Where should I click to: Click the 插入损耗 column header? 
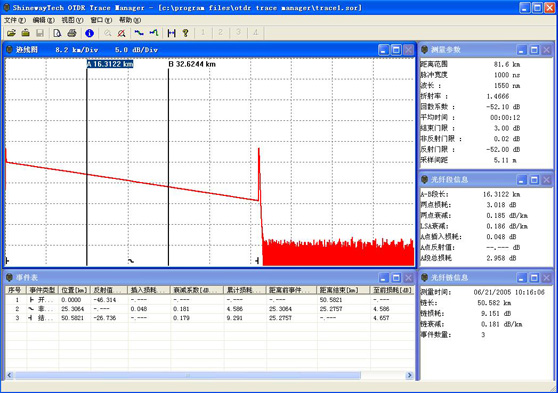(x=149, y=290)
